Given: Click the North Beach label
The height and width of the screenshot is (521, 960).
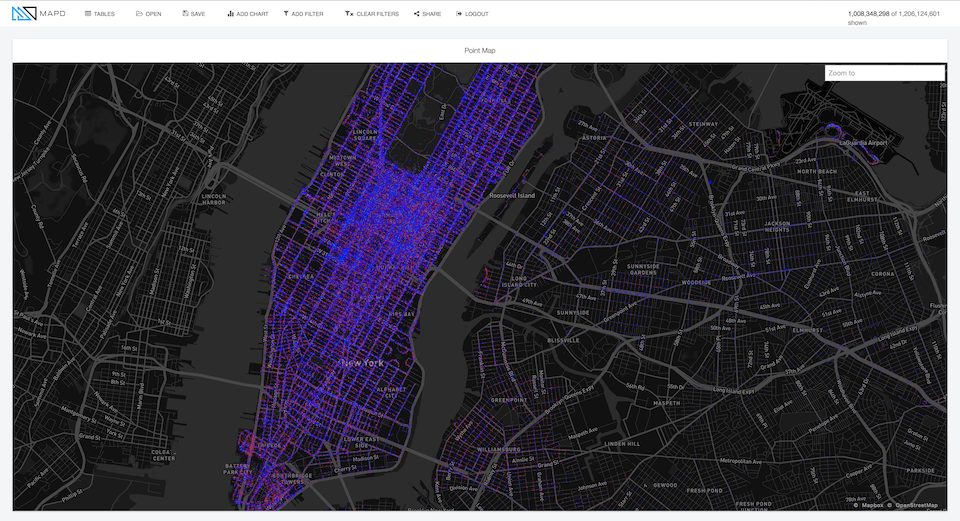Looking at the screenshot, I should pos(817,171).
